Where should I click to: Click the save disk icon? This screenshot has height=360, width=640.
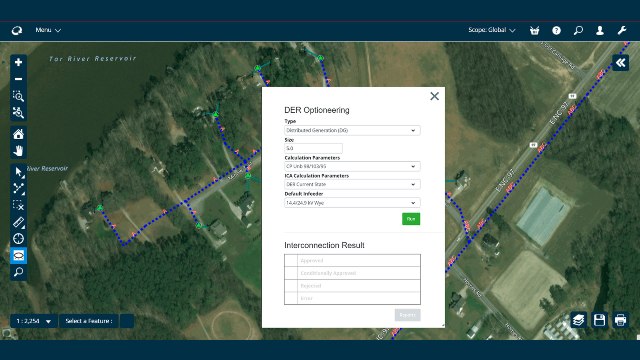tap(599, 320)
